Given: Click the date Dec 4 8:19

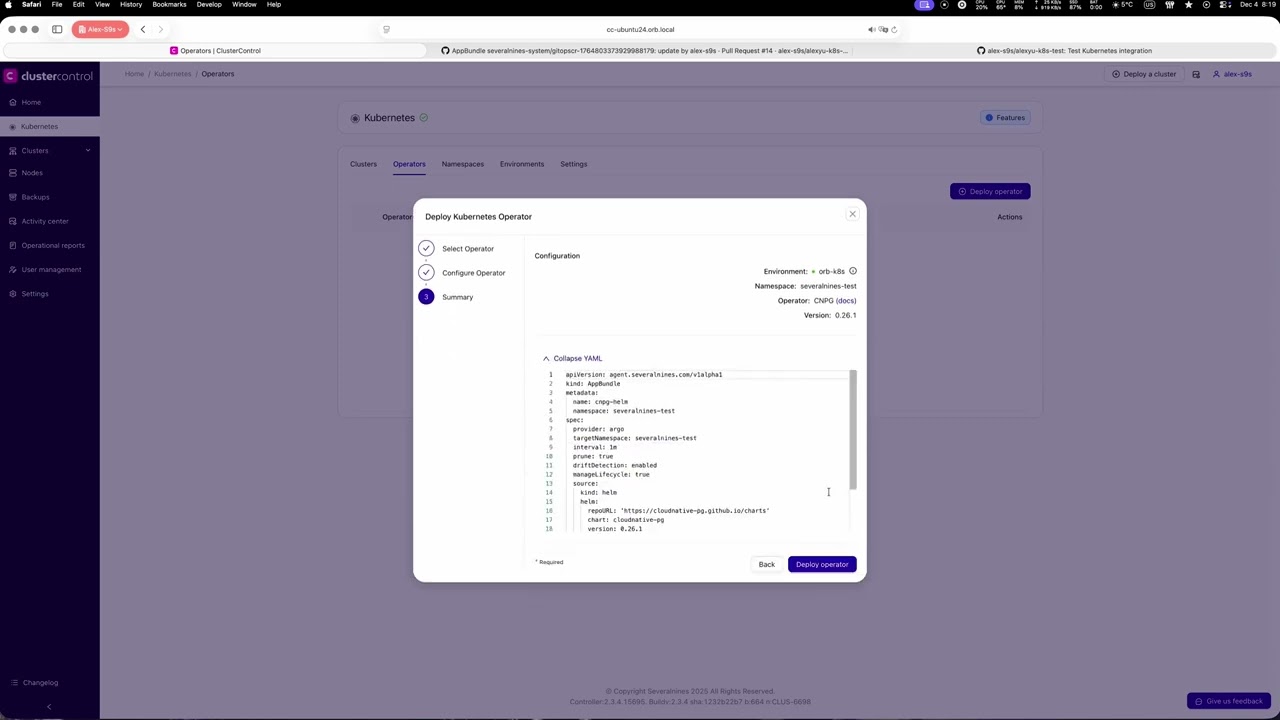Looking at the screenshot, I should point(1257,4).
